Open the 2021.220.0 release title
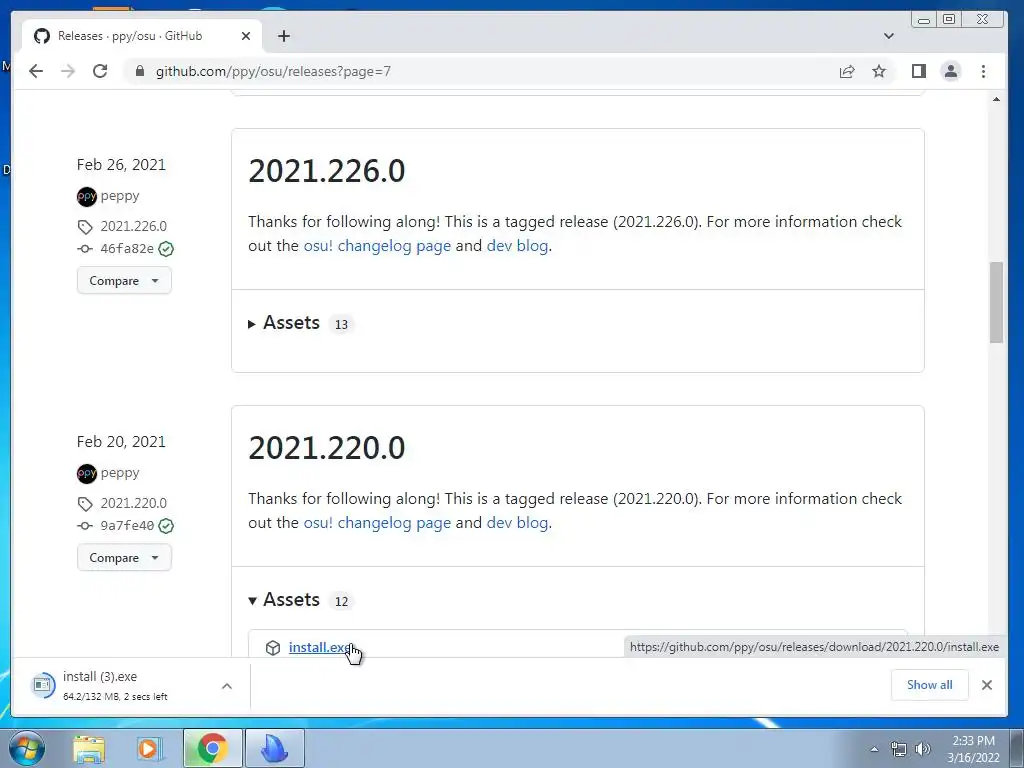1024x768 pixels. 327,448
